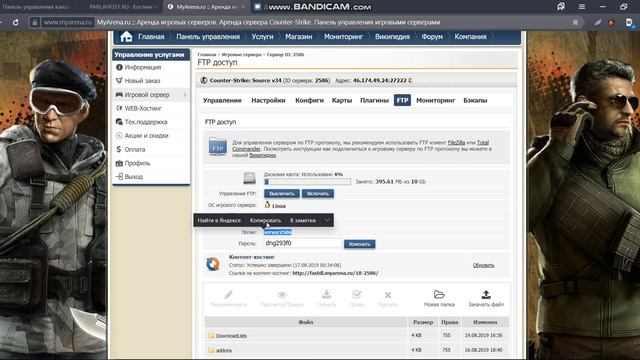Click the Обновить content hosting link
Image resolution: width=640 pixels, height=360 pixels.
click(483, 265)
